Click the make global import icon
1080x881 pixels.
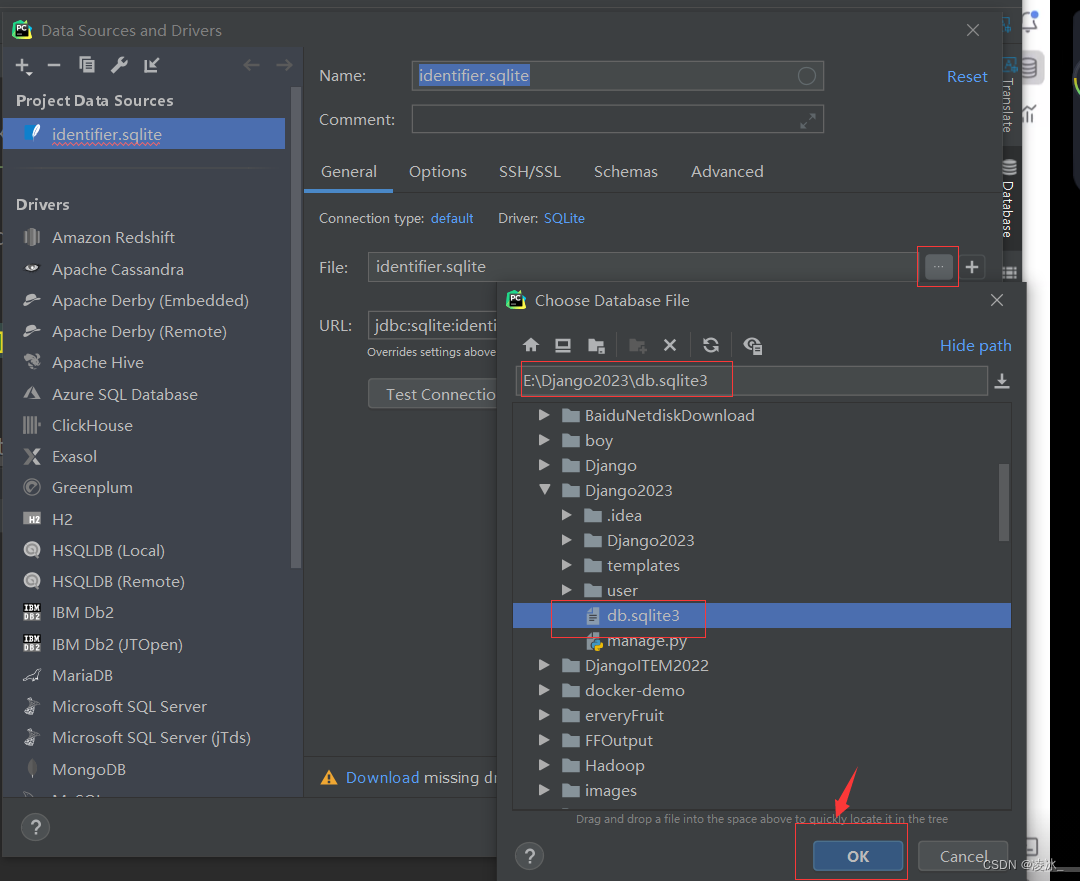coord(152,65)
